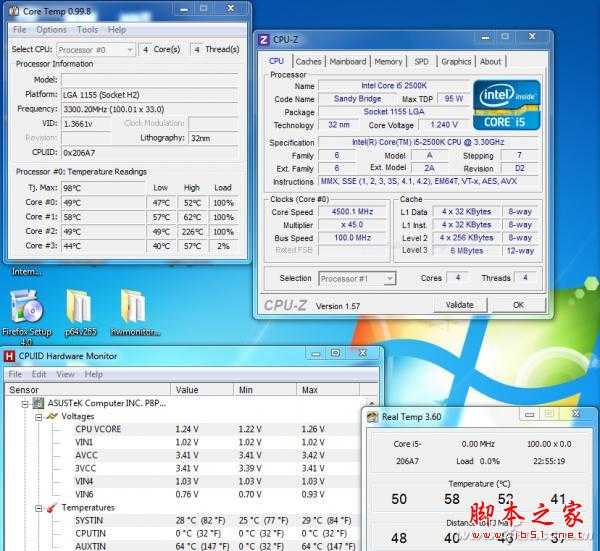Screen dimensions: 600x551
Task: Select the CPU VCORE row in sensor list
Action: click(x=97, y=429)
